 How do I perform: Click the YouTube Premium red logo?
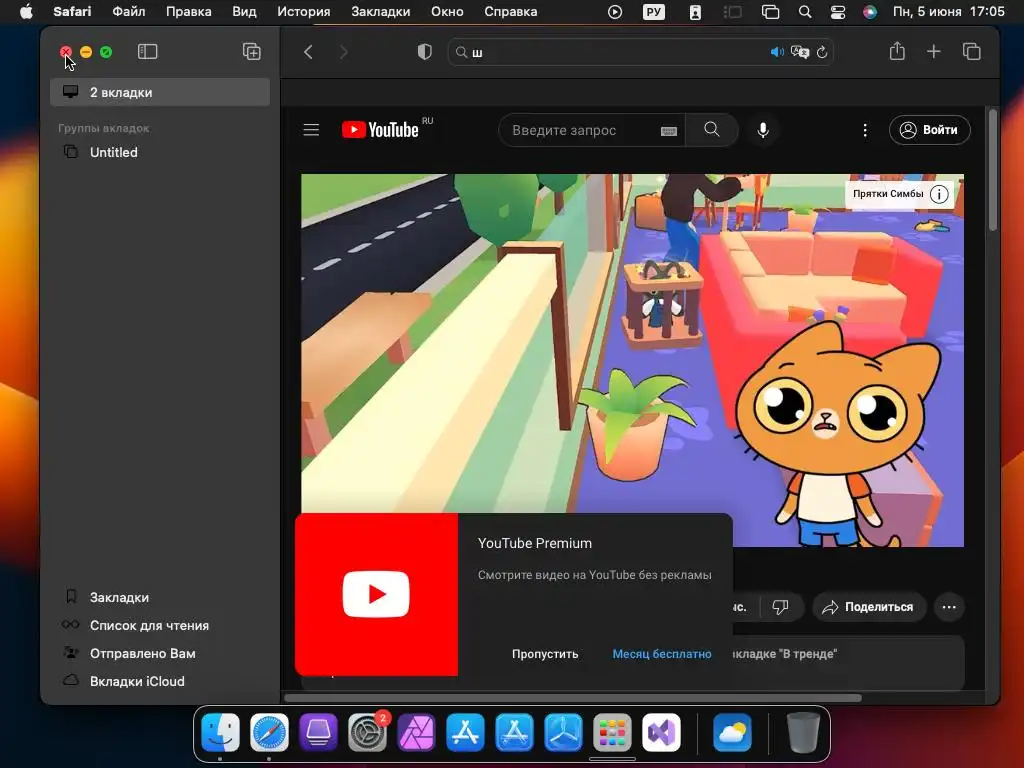[376, 594]
